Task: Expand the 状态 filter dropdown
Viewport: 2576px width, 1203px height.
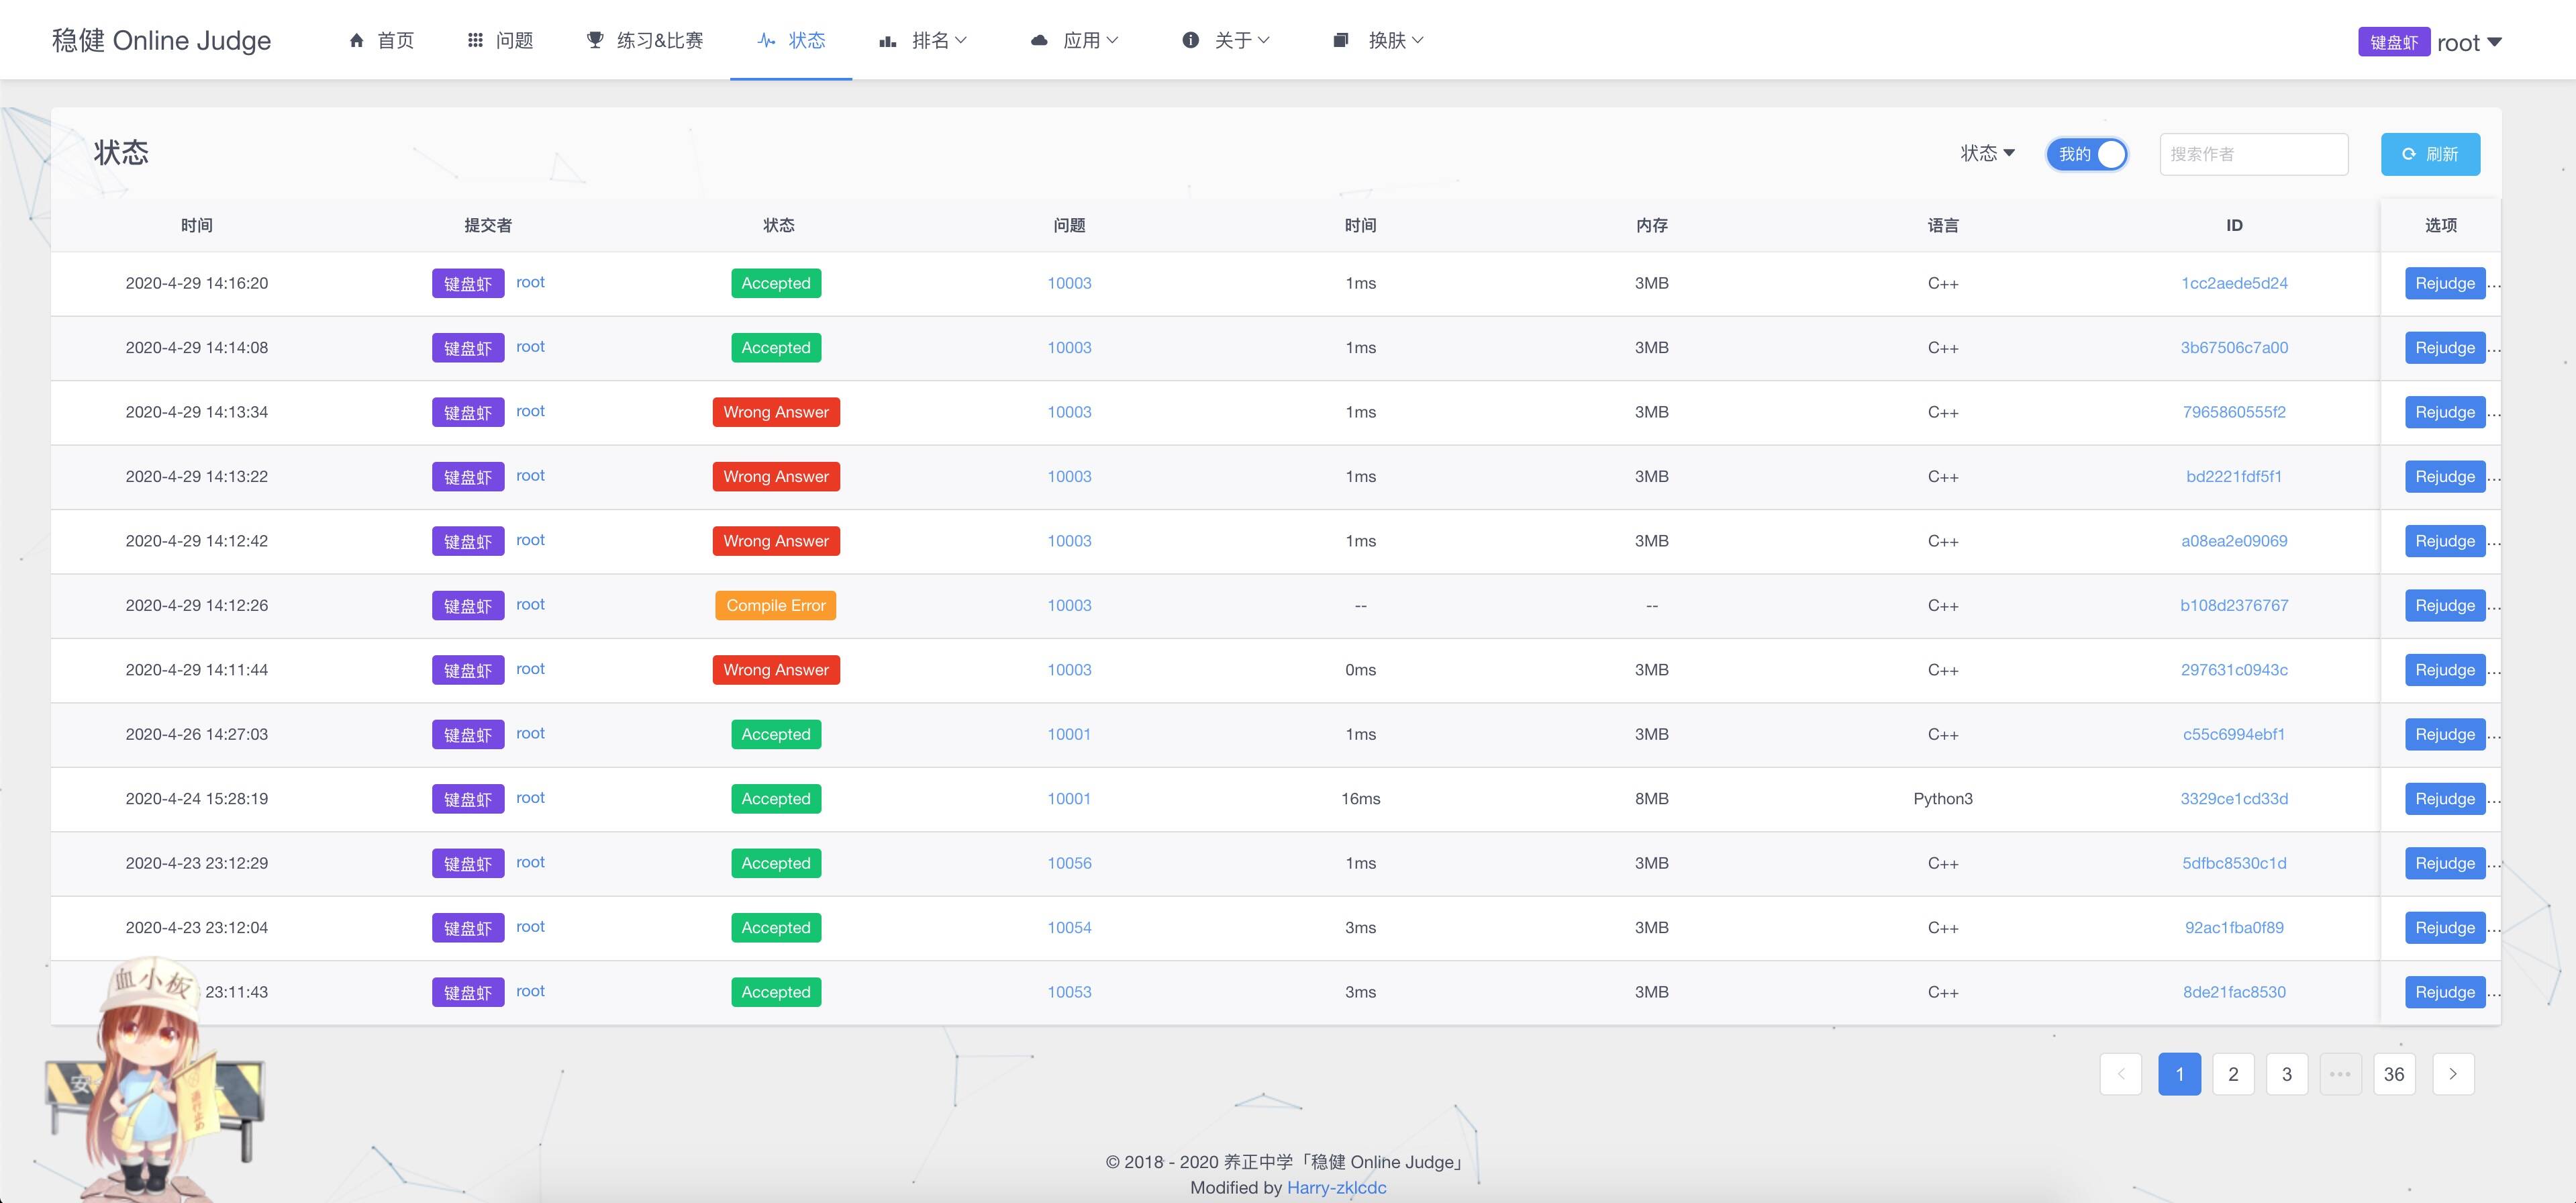Action: click(x=1987, y=153)
